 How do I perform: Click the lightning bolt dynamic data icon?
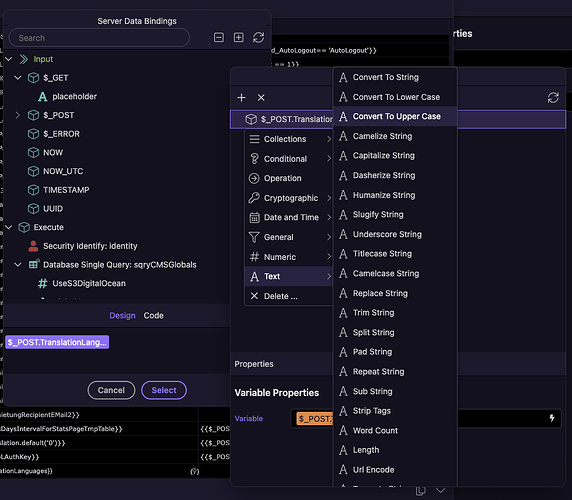pyautogui.click(x=552, y=418)
